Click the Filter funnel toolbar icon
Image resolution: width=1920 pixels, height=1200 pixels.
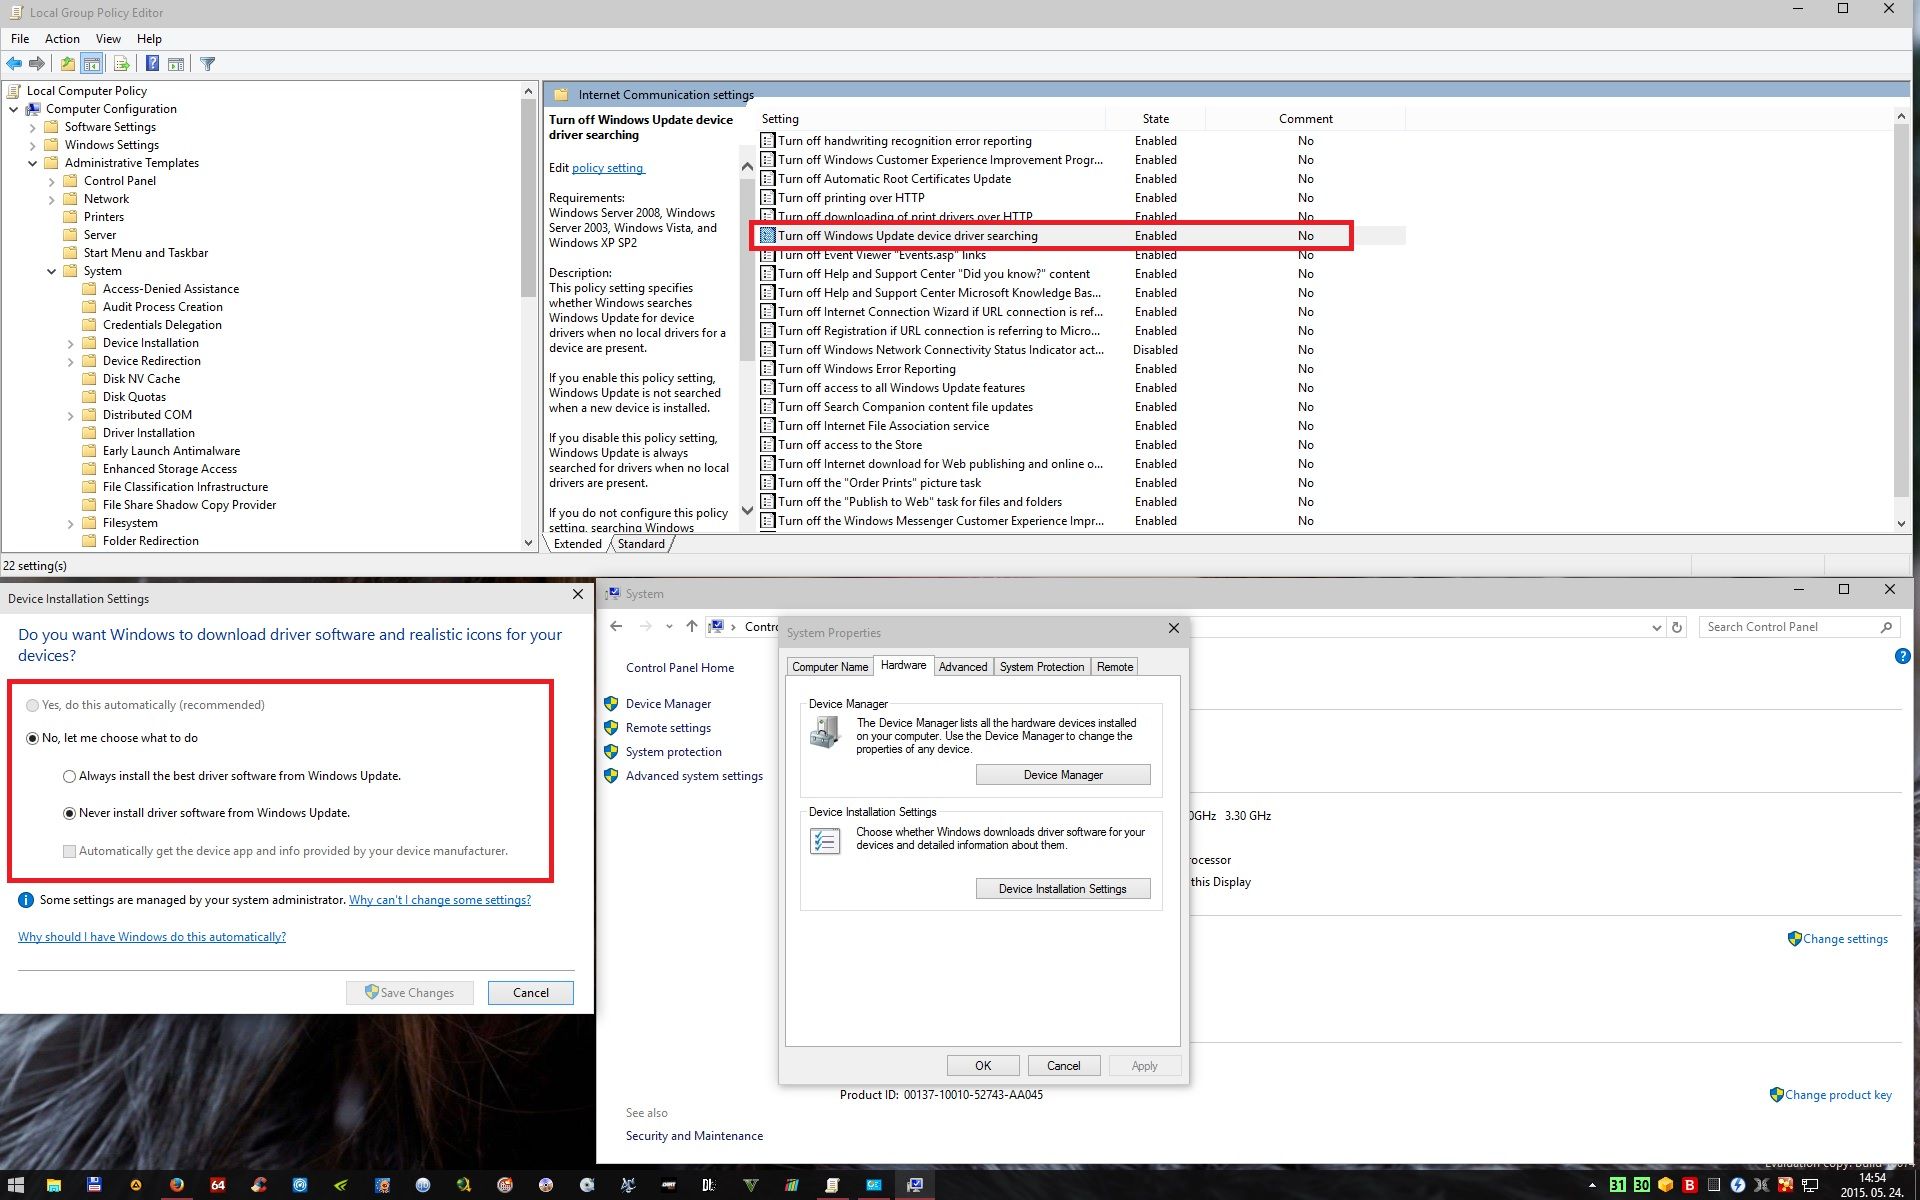click(207, 64)
